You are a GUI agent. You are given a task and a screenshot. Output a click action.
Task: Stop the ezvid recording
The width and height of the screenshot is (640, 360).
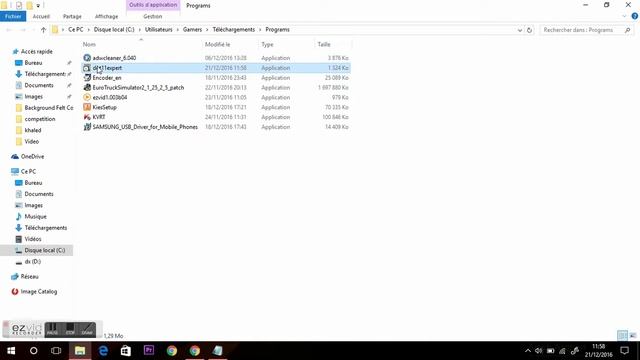70,330
